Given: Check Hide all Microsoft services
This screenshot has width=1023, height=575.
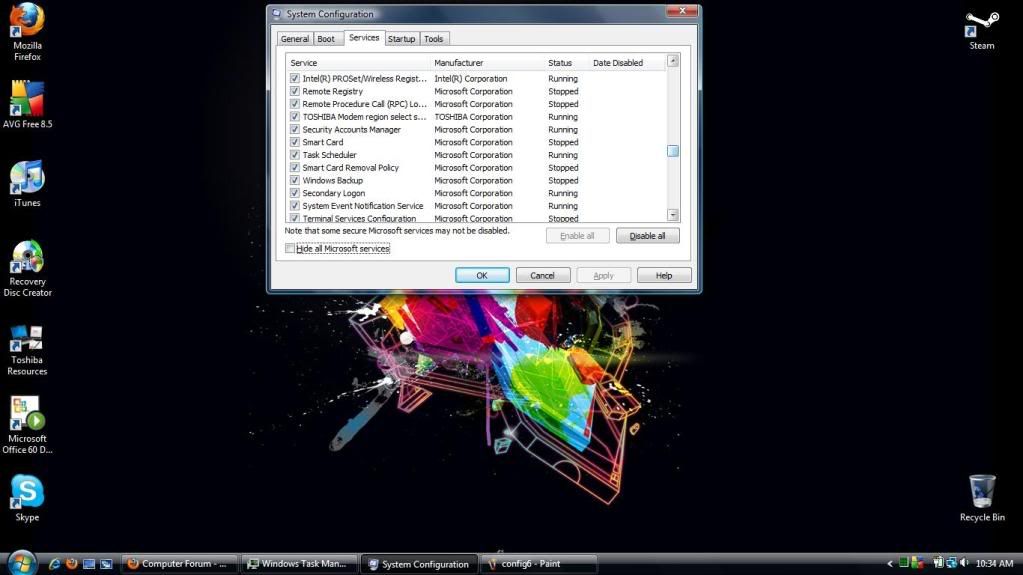Looking at the screenshot, I should click(x=290, y=248).
